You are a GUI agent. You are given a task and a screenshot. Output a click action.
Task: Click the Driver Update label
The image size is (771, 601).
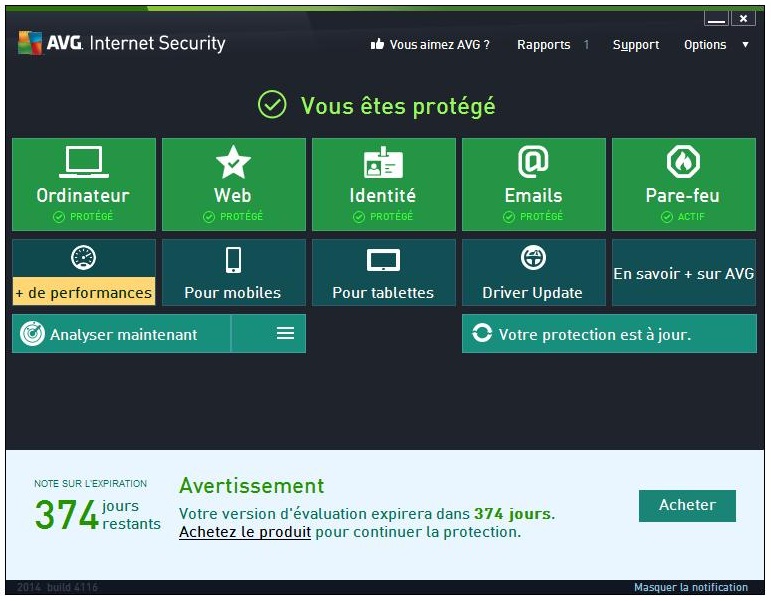point(533,293)
